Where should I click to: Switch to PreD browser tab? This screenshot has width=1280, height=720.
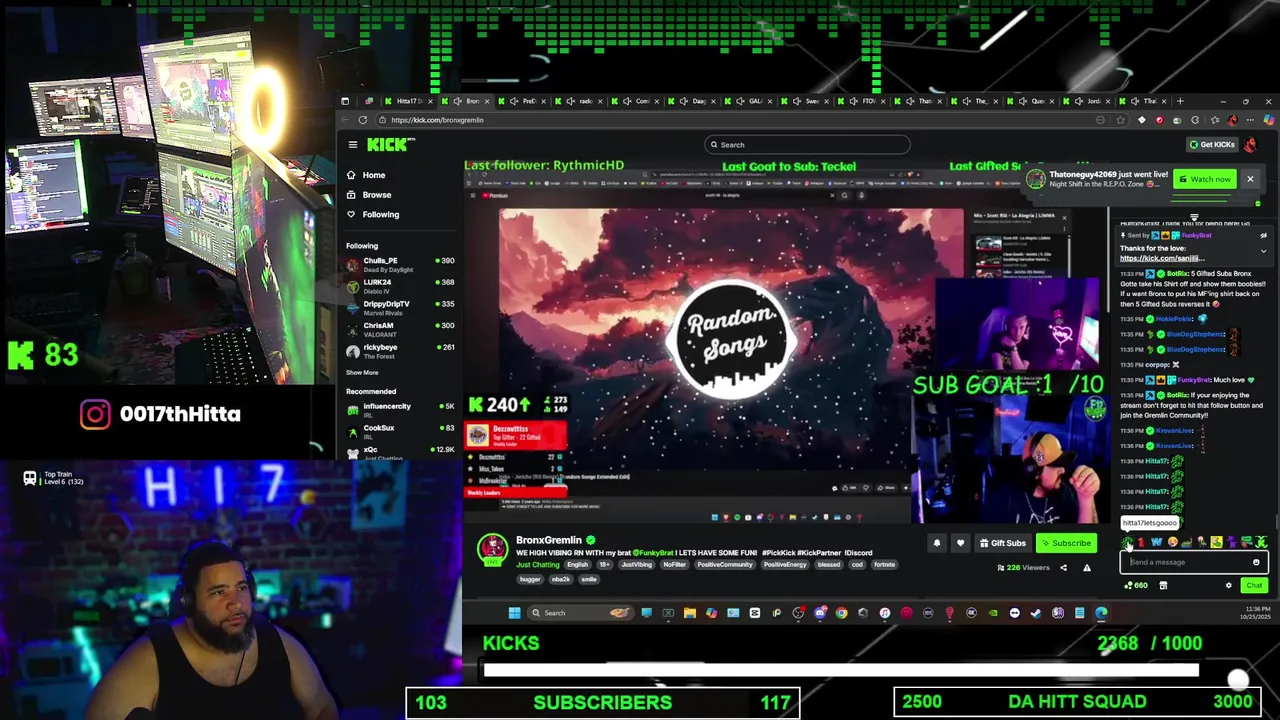pyautogui.click(x=524, y=101)
